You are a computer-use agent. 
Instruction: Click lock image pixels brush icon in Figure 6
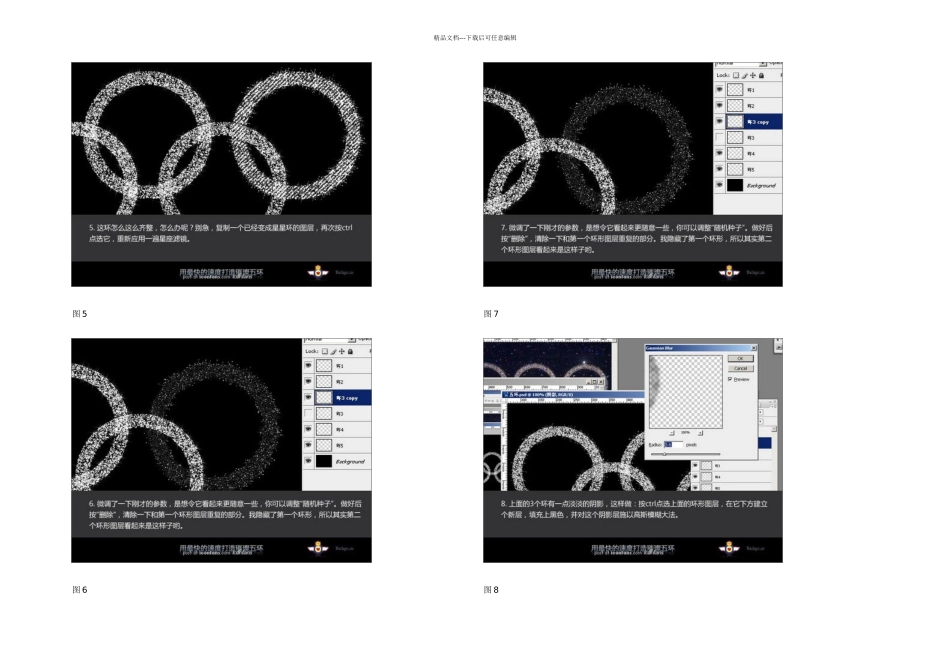pos(334,351)
